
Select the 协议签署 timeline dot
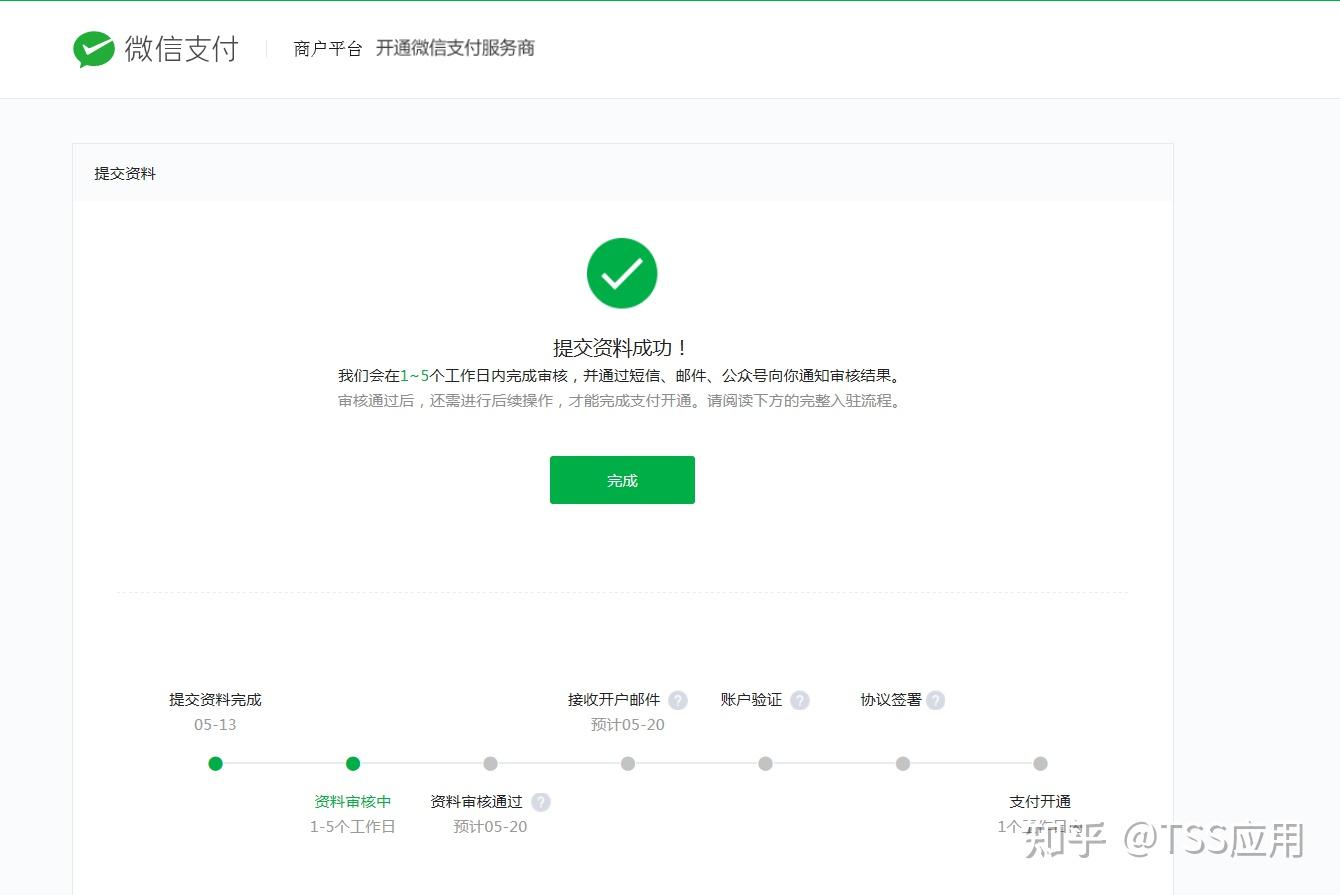(903, 764)
